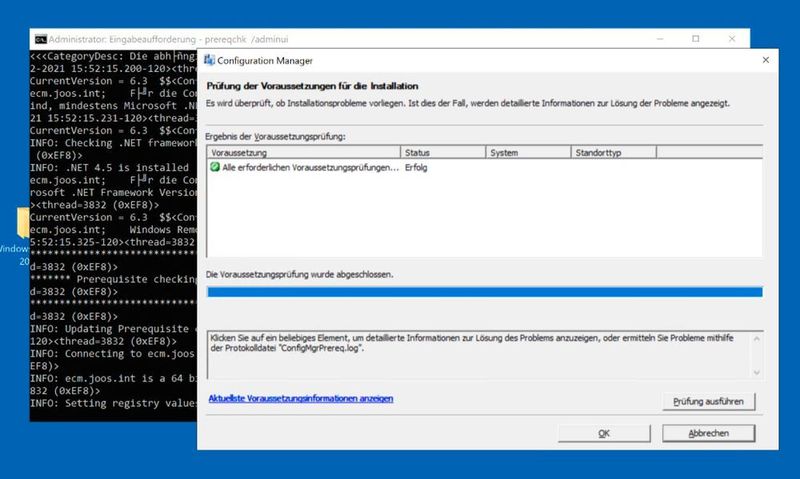This screenshot has width=800, height=479.
Task: Click the command prompt window icon
Action: [x=40, y=39]
